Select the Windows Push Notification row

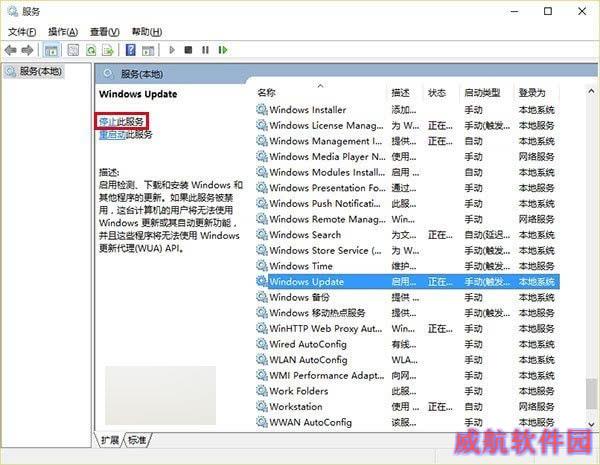(408, 204)
